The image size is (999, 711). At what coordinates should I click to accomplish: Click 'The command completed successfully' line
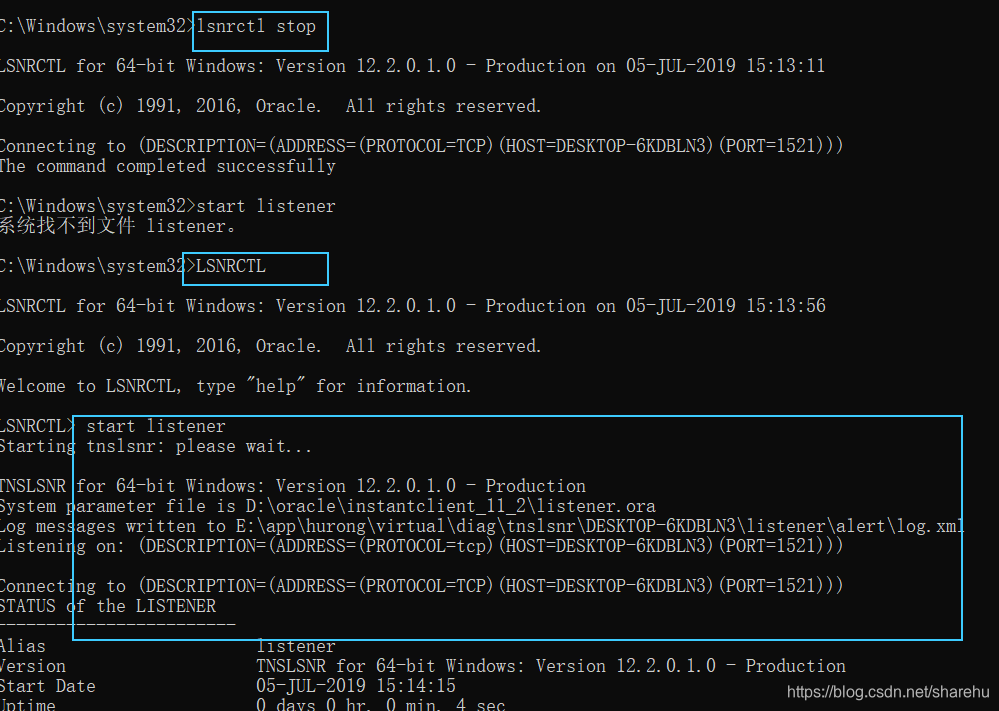point(168,166)
